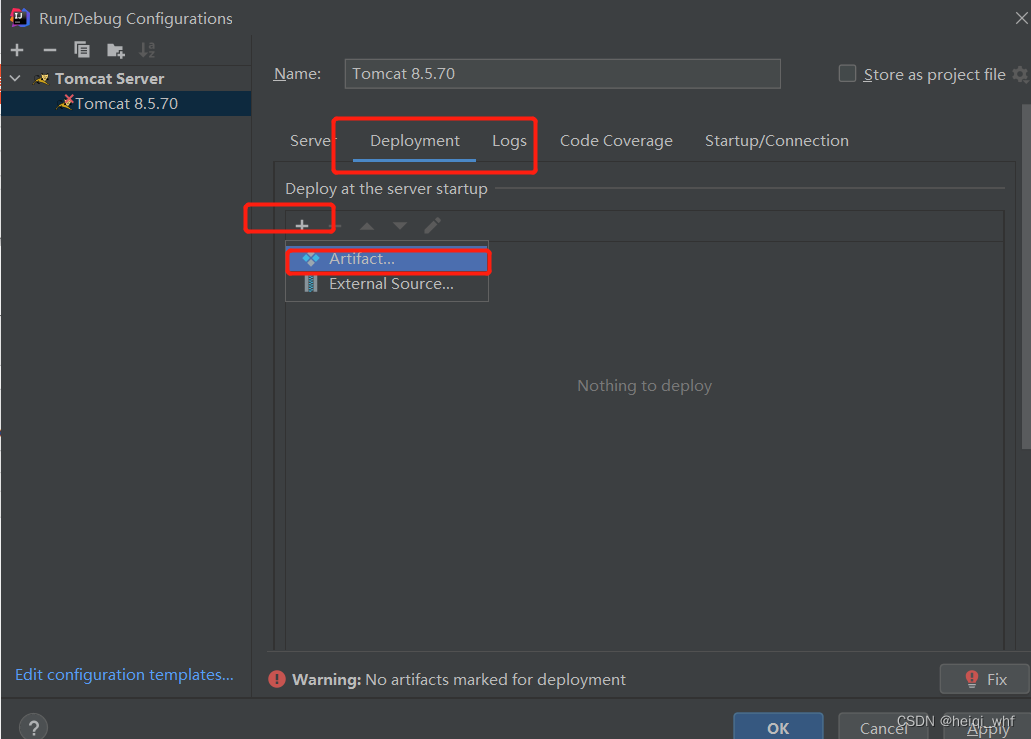Collapse the Tomcat Server tree node
This screenshot has height=739, width=1031.
(16, 78)
